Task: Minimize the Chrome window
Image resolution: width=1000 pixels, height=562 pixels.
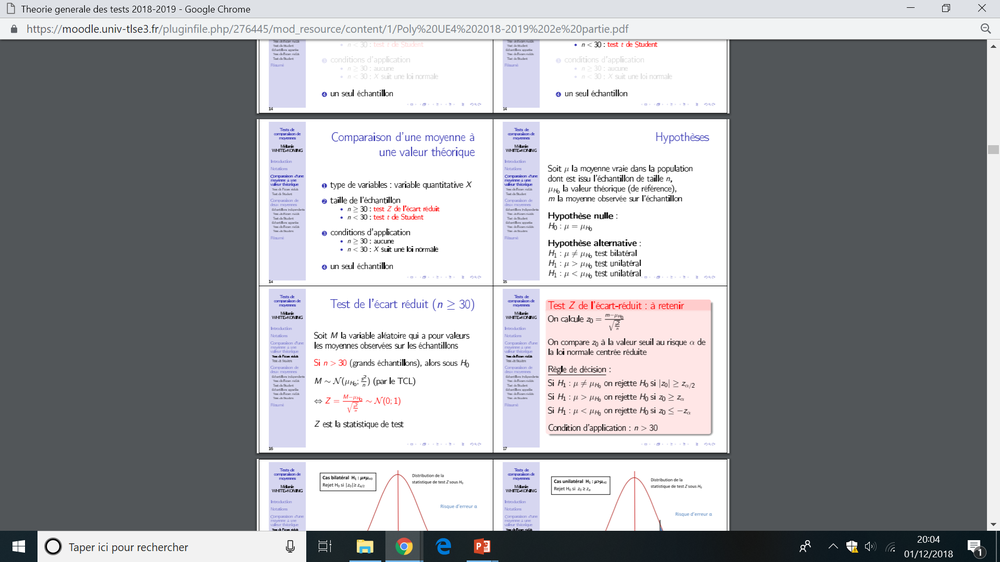Action: [x=911, y=8]
